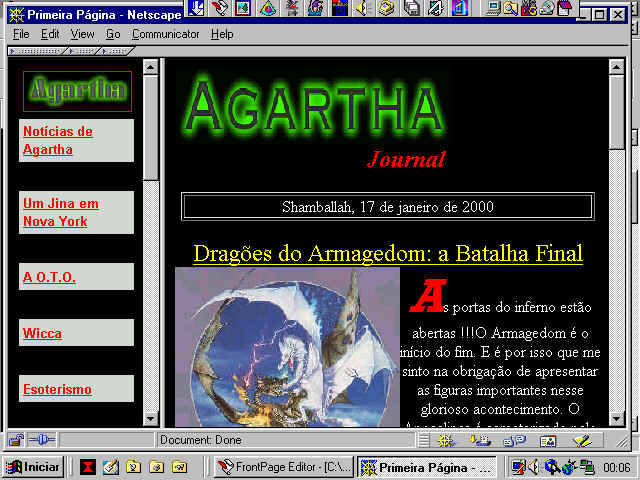Click the Document: Done status text
The width and height of the screenshot is (640, 480).
coord(201,440)
